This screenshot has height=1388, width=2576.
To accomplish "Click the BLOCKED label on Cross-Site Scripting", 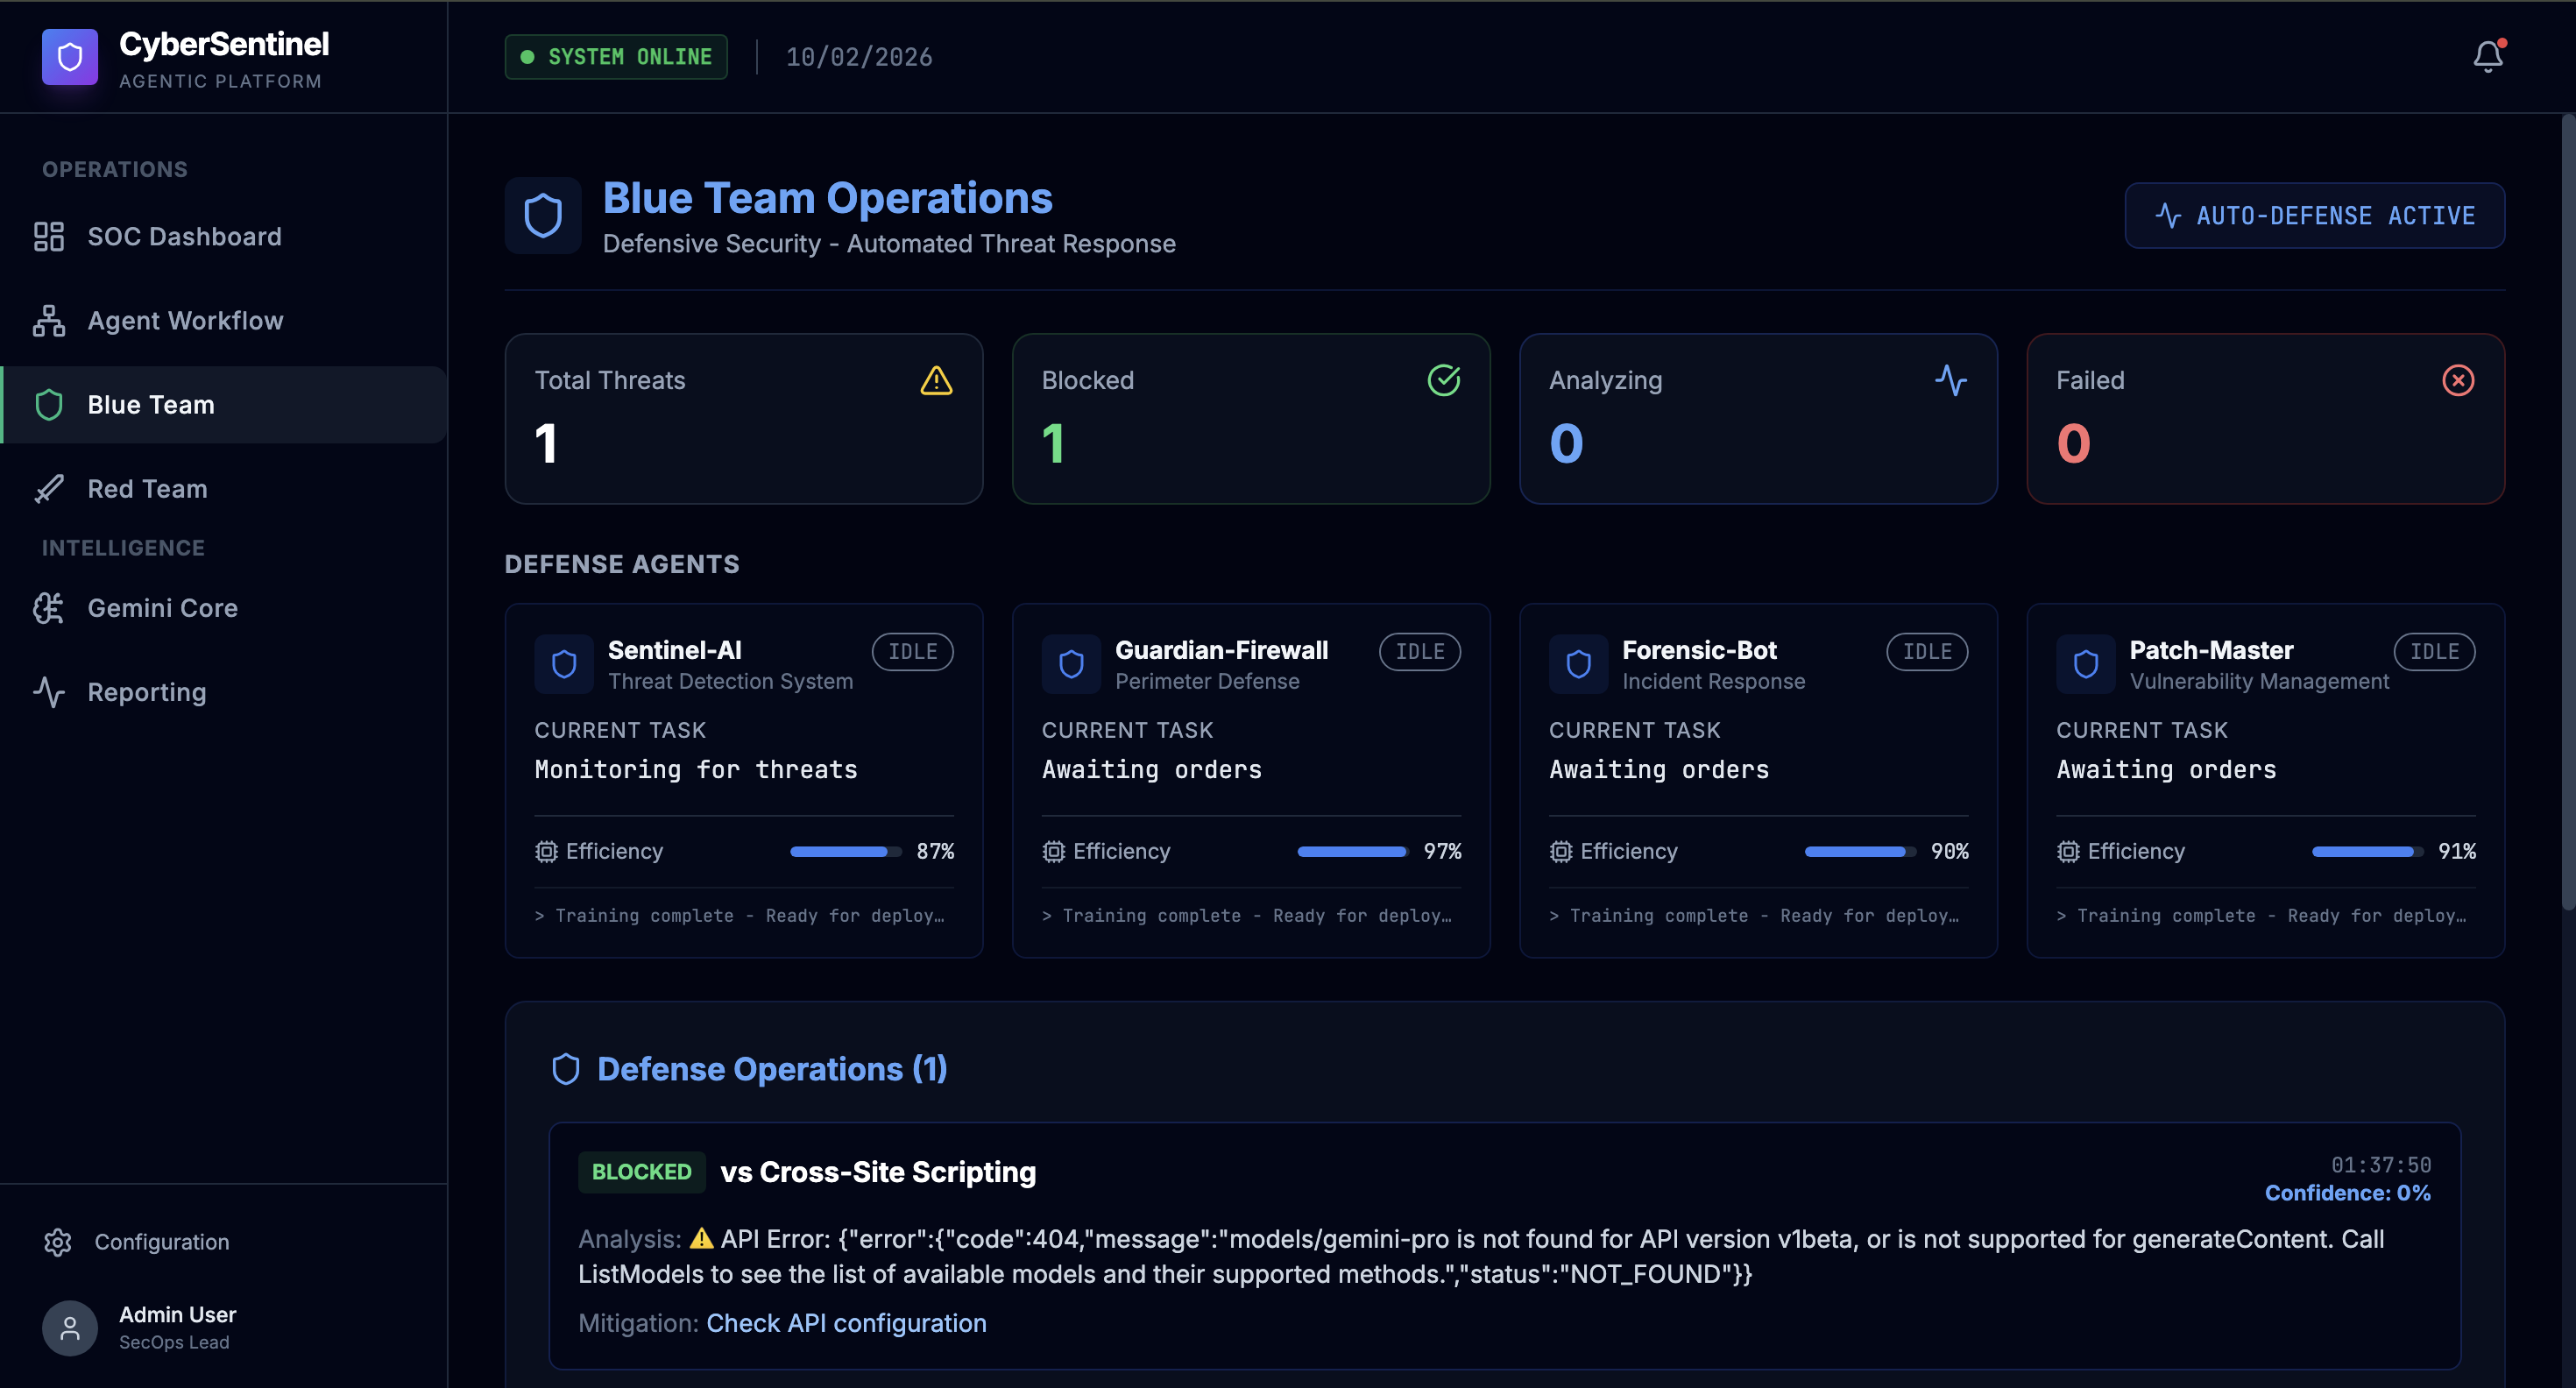I will tap(641, 1171).
